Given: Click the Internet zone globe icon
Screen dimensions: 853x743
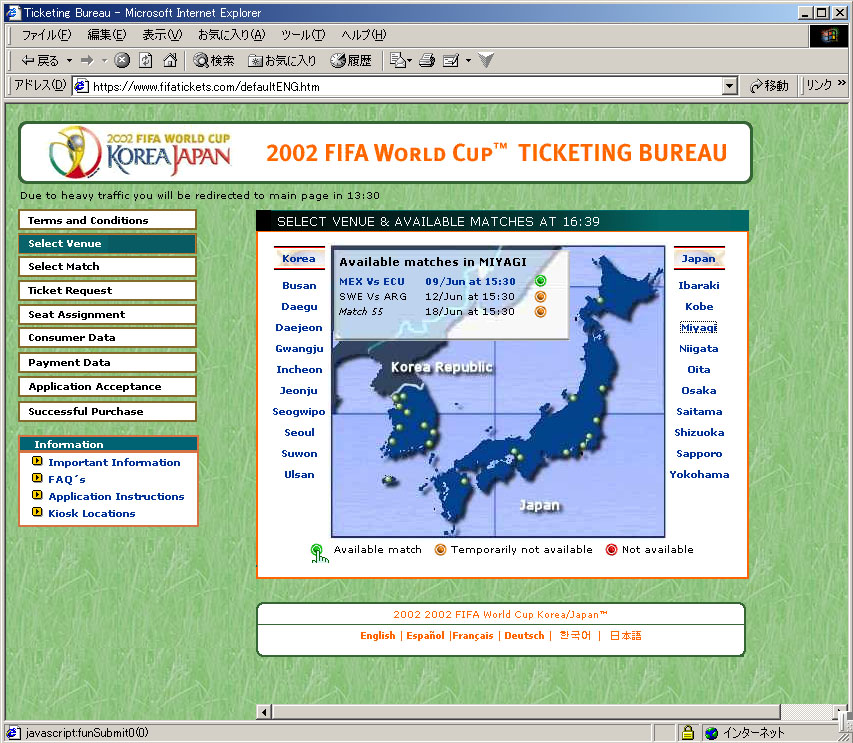Looking at the screenshot, I should click(x=712, y=733).
